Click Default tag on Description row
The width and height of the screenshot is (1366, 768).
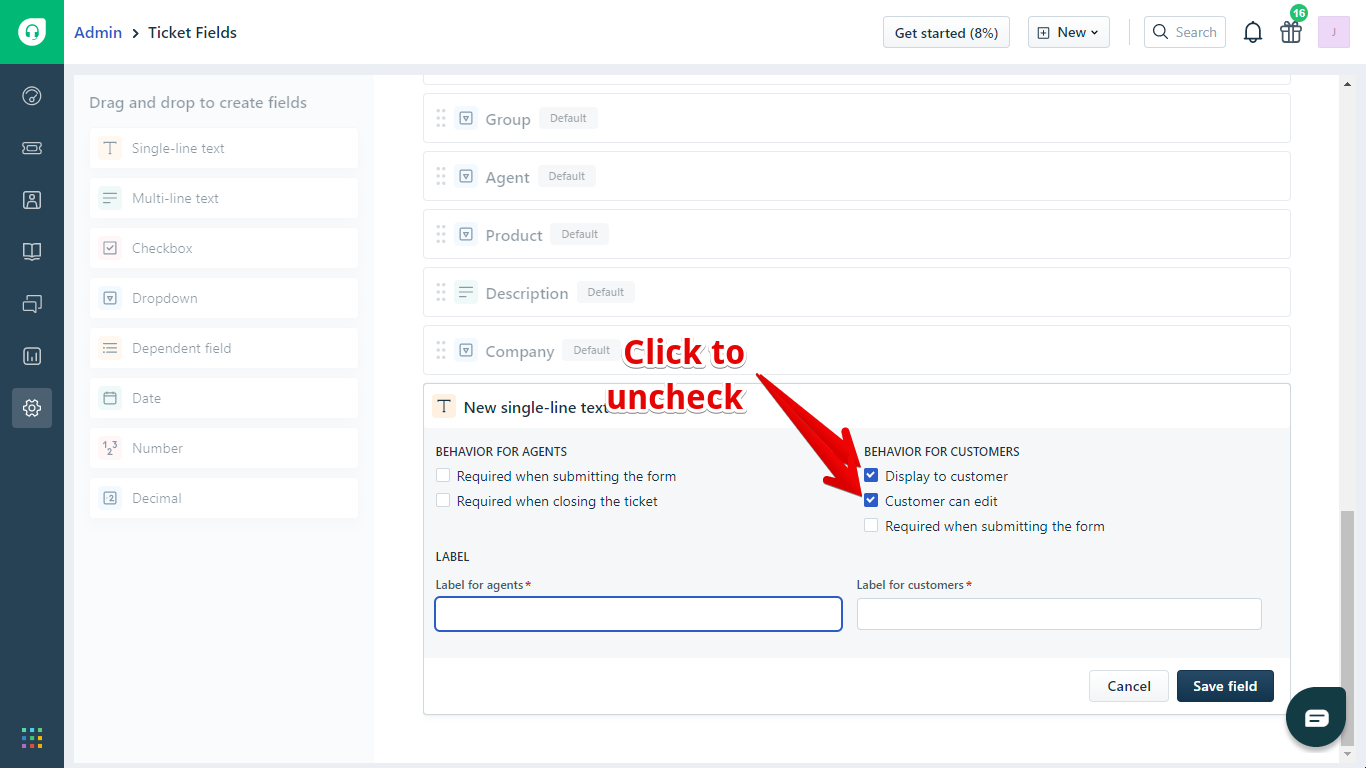(x=605, y=292)
